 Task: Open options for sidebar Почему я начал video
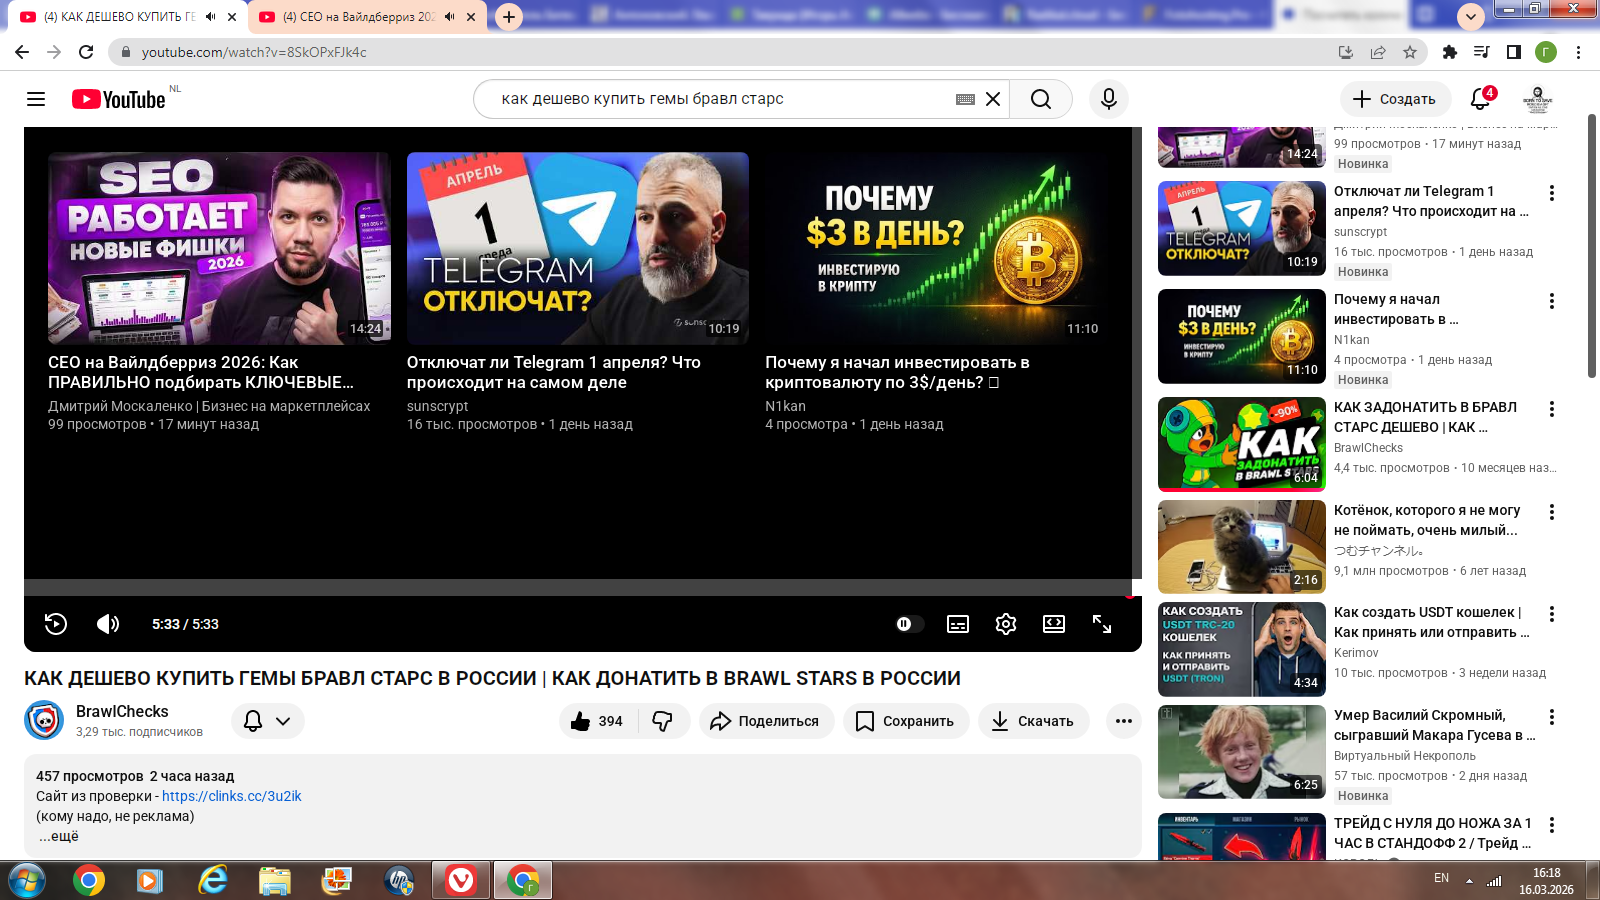click(x=1552, y=301)
